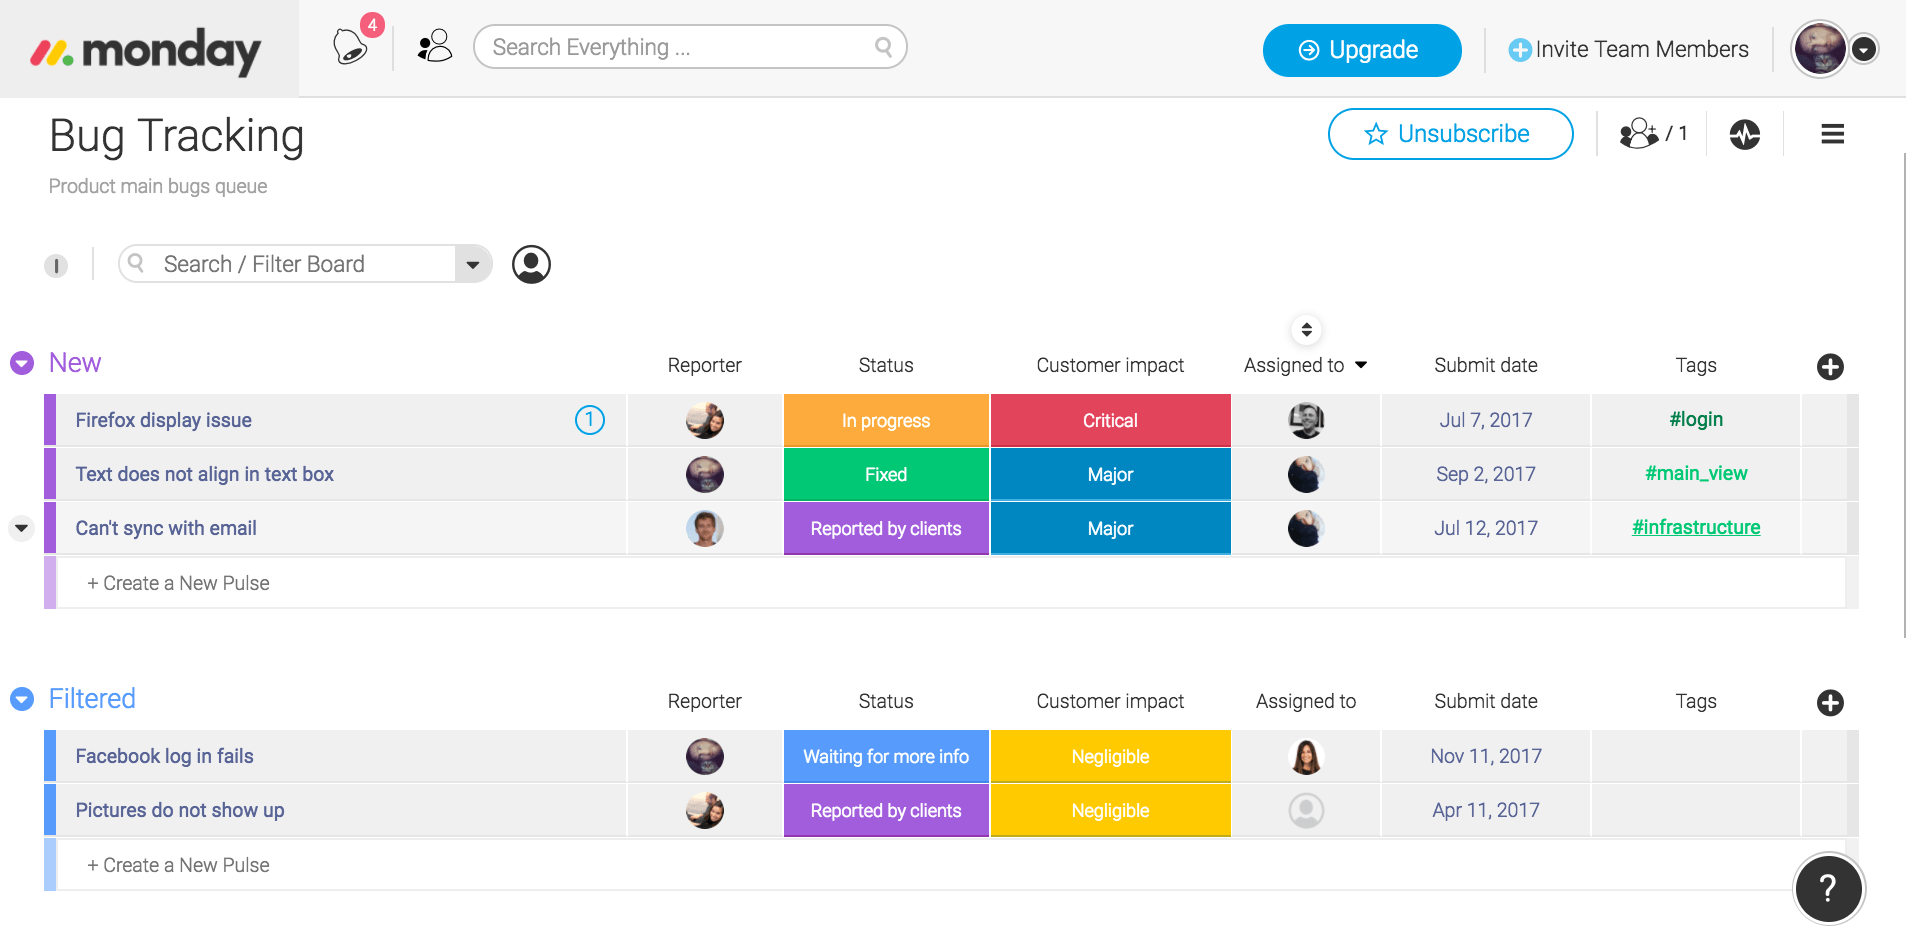Image resolution: width=1906 pixels, height=929 pixels.
Task: Change Reported by clients status for Can't sync
Action: point(886,528)
